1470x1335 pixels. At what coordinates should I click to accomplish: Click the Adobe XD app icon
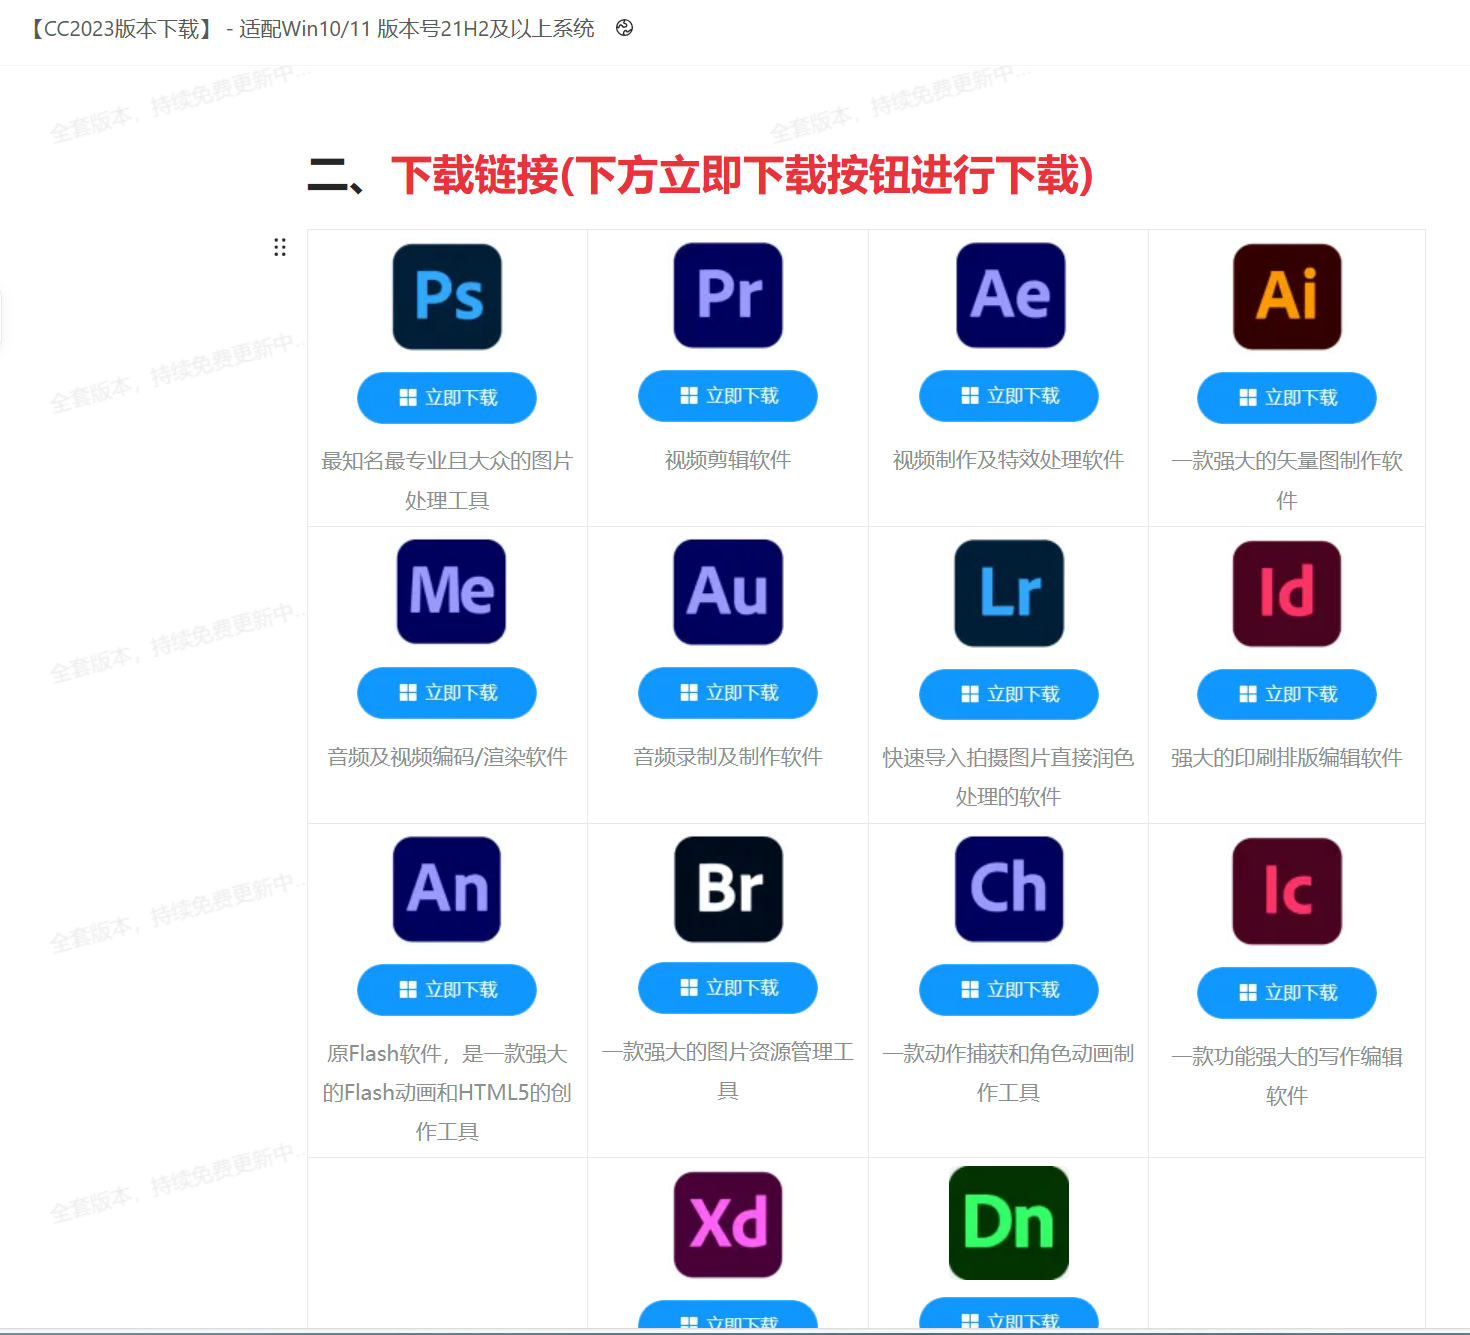click(728, 1225)
